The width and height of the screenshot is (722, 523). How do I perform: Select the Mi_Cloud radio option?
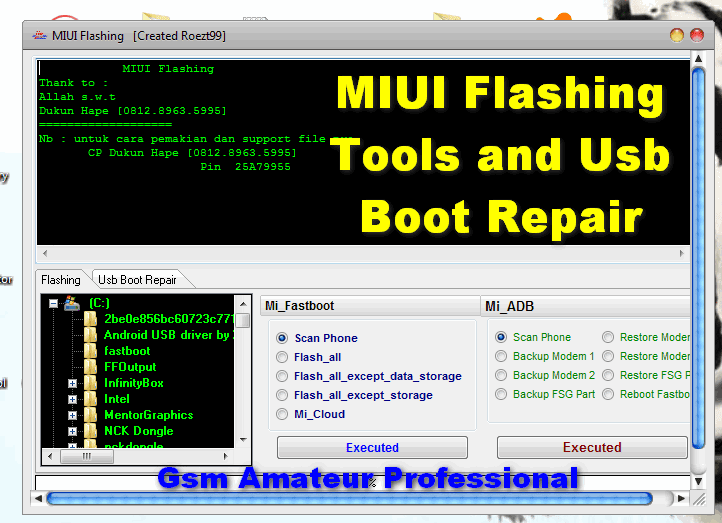pos(282,414)
